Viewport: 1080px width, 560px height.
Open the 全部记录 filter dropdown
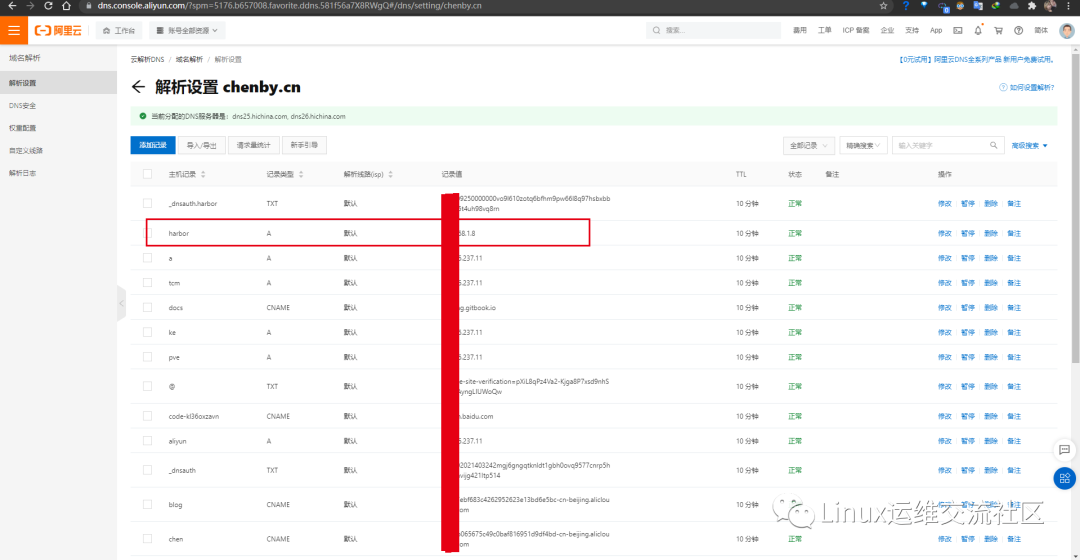pos(809,145)
